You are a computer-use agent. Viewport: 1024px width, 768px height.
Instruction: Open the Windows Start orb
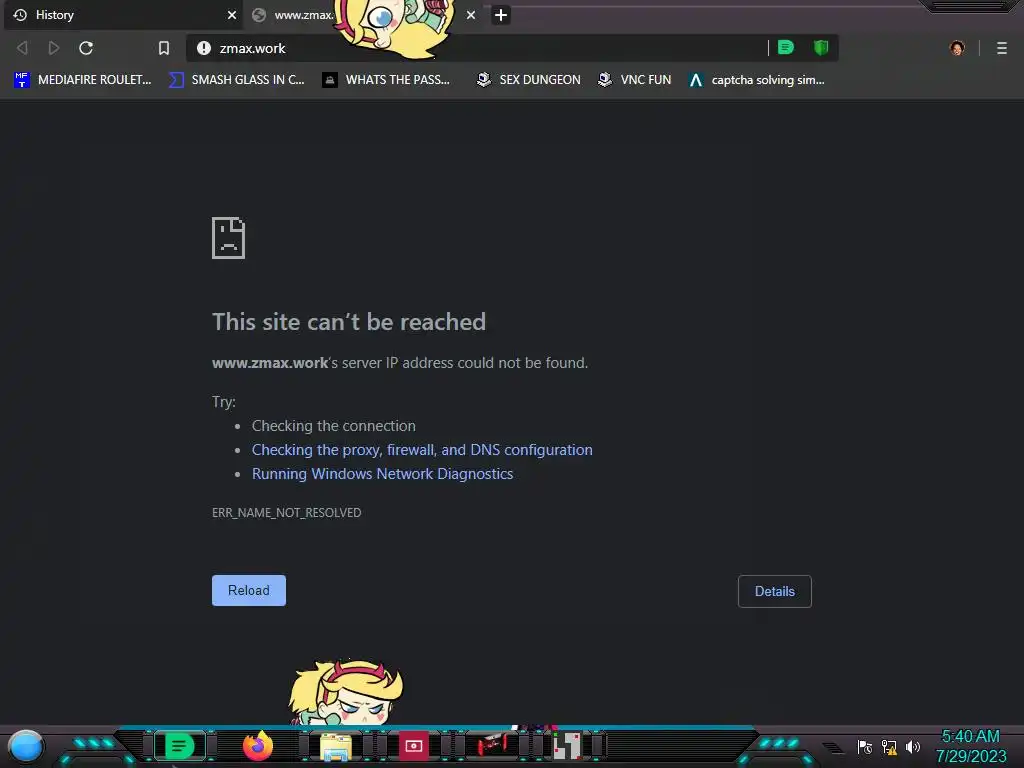pos(26,746)
